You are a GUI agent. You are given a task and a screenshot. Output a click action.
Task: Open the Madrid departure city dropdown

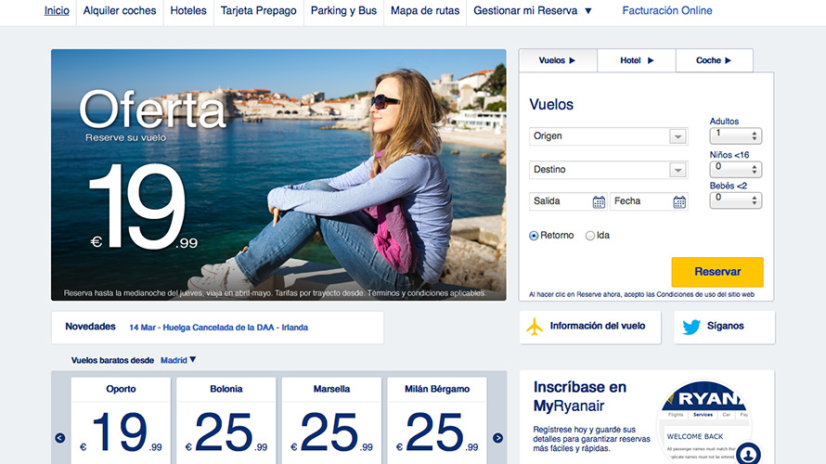pos(179,360)
